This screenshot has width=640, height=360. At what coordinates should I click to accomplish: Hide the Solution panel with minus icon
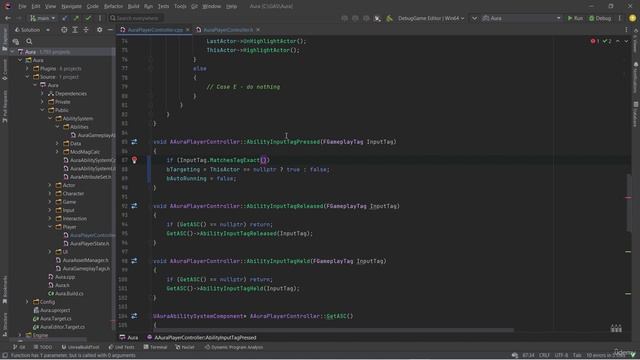click(110, 30)
